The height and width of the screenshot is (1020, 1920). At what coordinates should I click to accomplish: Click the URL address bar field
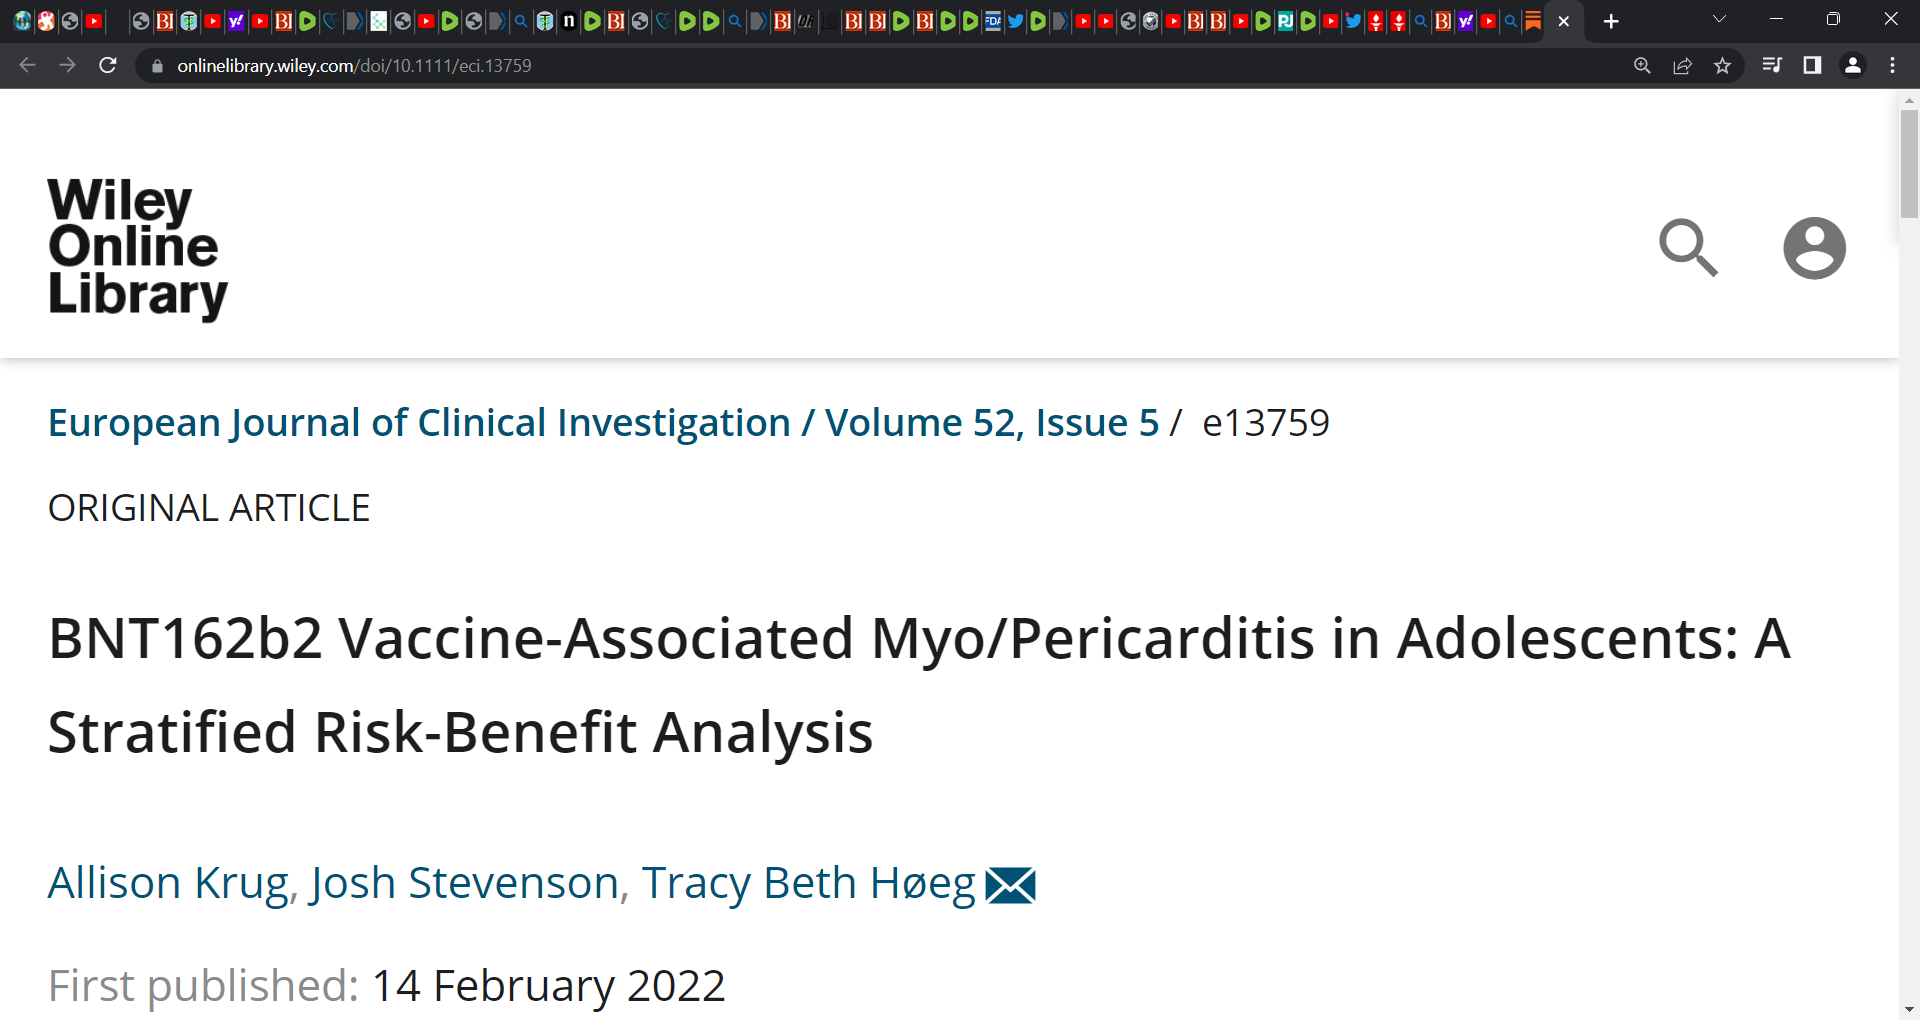(880, 66)
